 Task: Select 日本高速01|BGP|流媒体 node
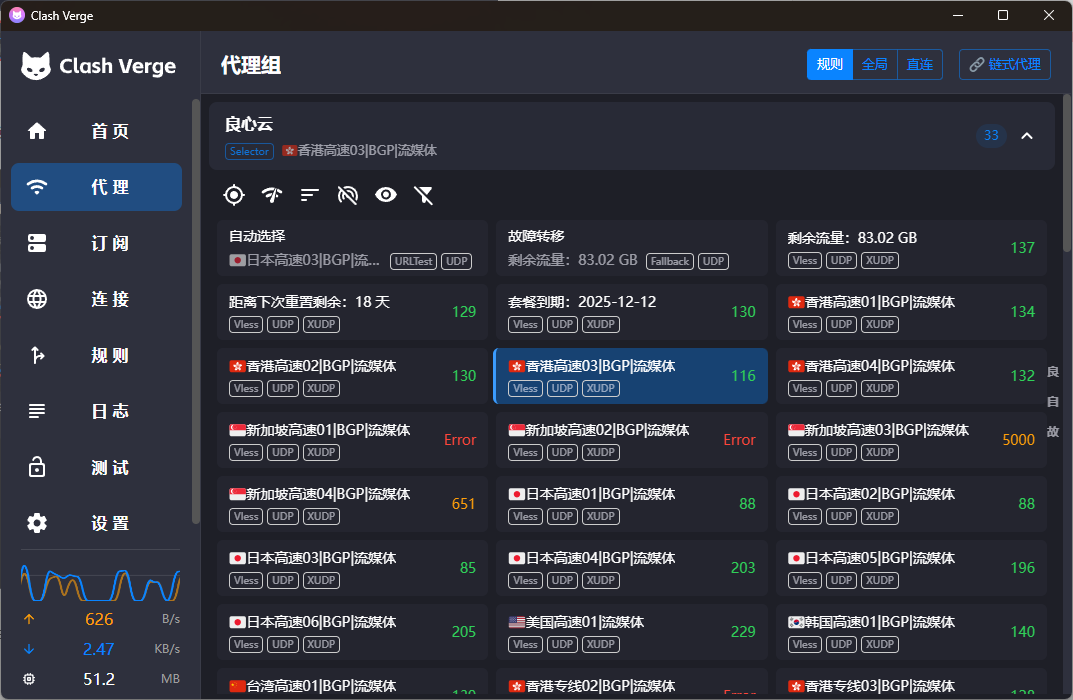(x=632, y=504)
